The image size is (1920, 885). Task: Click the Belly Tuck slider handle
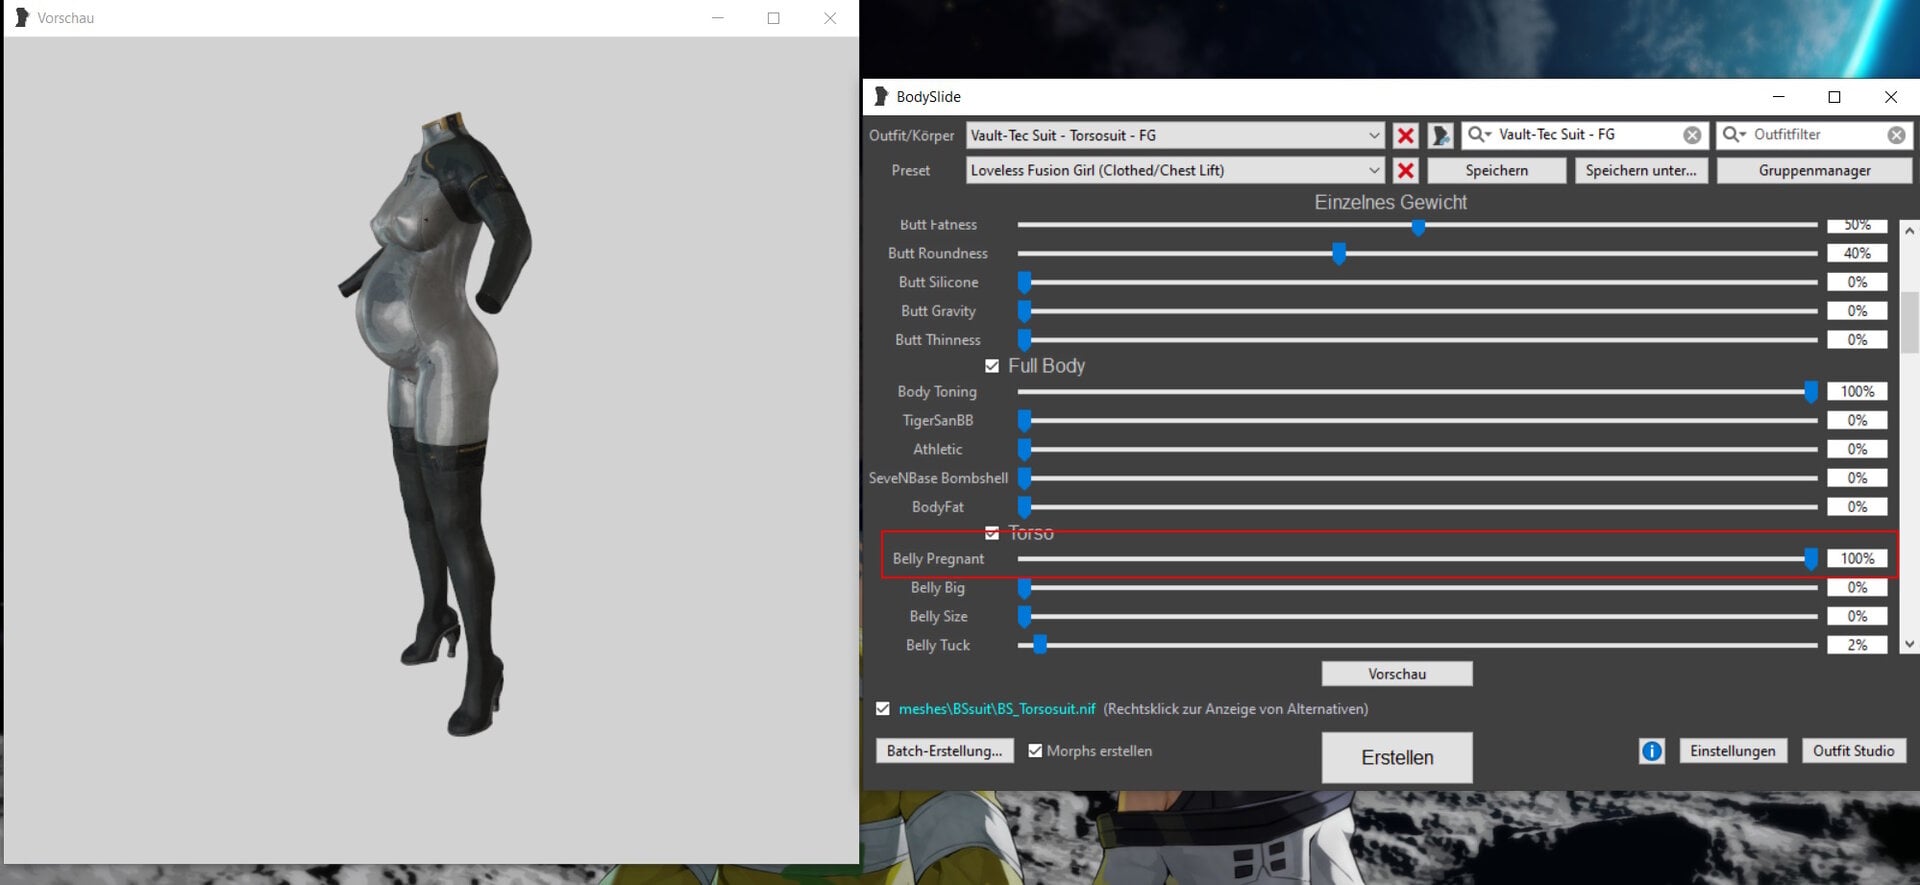click(x=1040, y=645)
